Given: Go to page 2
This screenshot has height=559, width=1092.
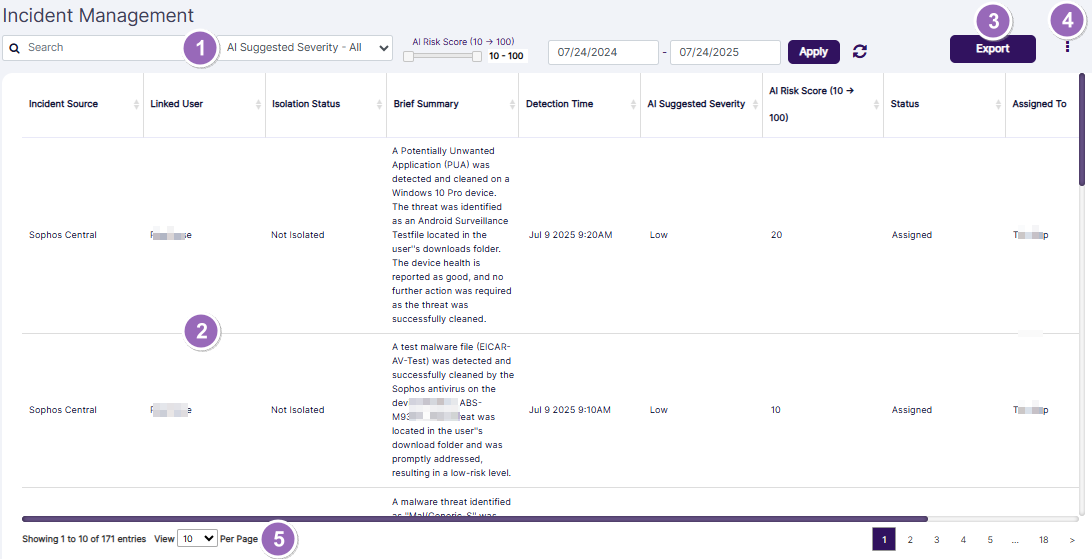Looking at the screenshot, I should click(910, 540).
